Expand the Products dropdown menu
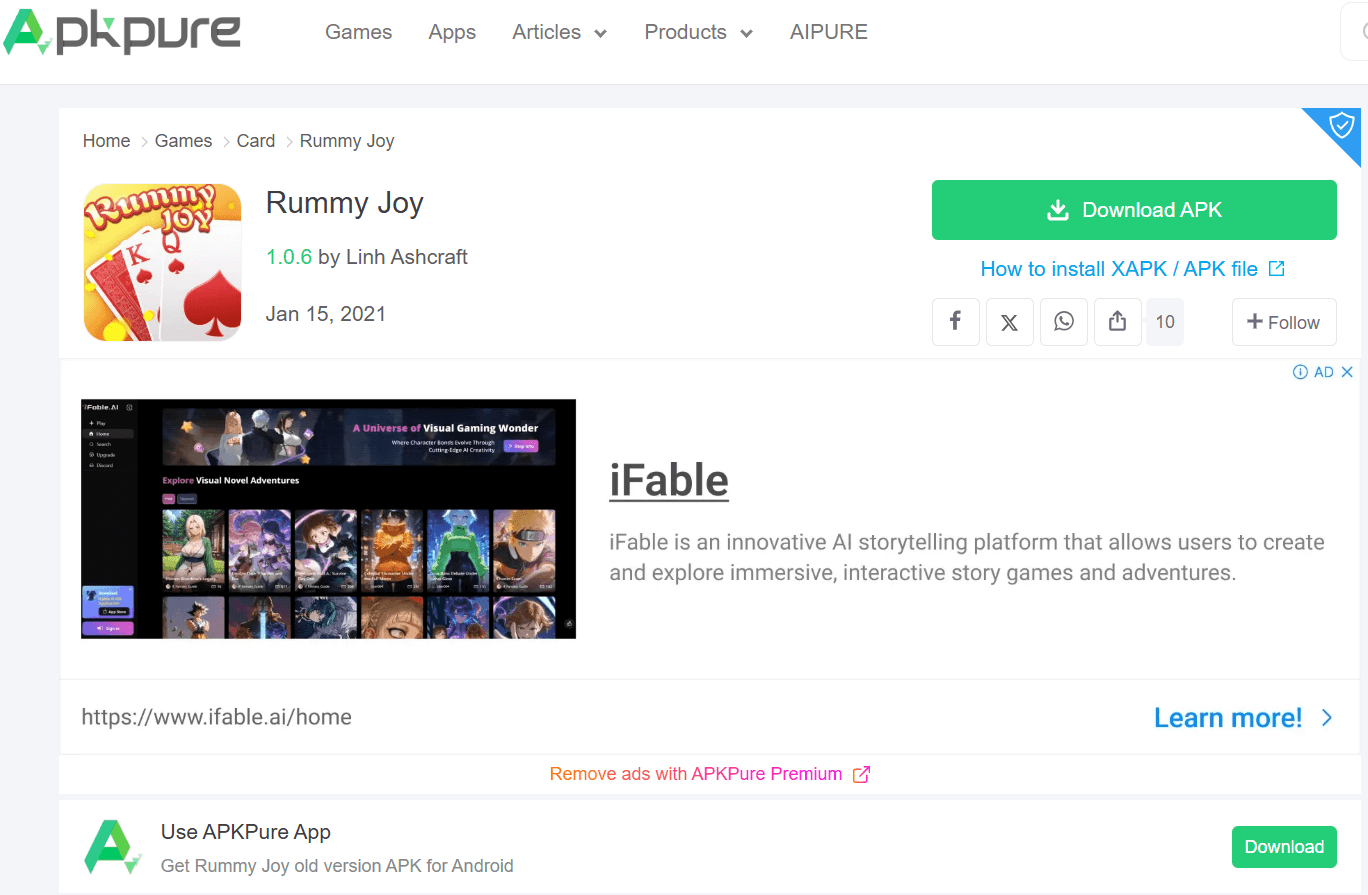This screenshot has height=895, width=1368. click(698, 32)
